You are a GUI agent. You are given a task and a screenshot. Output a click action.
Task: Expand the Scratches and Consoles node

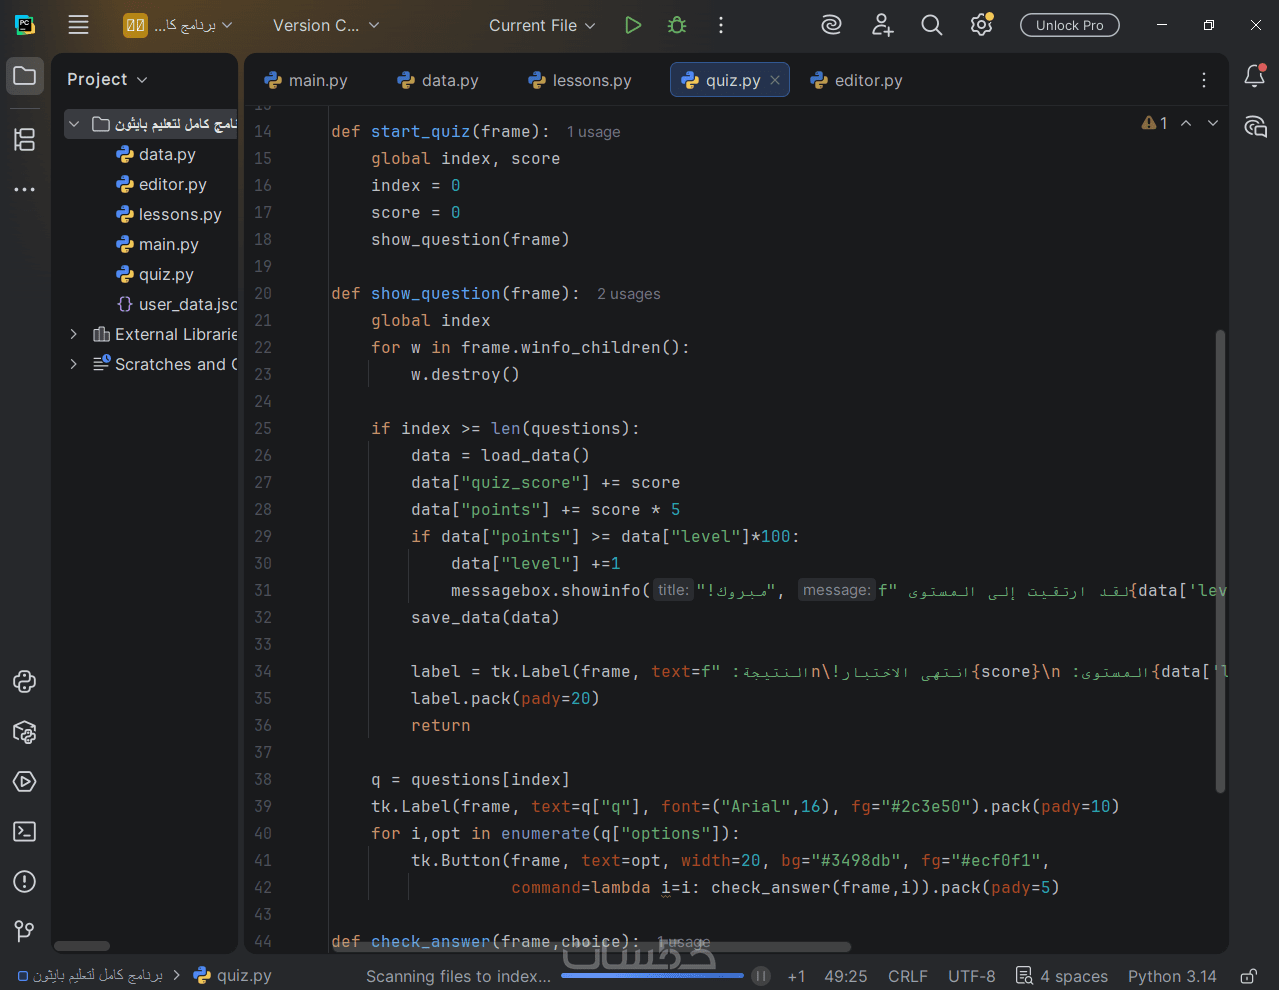(73, 364)
